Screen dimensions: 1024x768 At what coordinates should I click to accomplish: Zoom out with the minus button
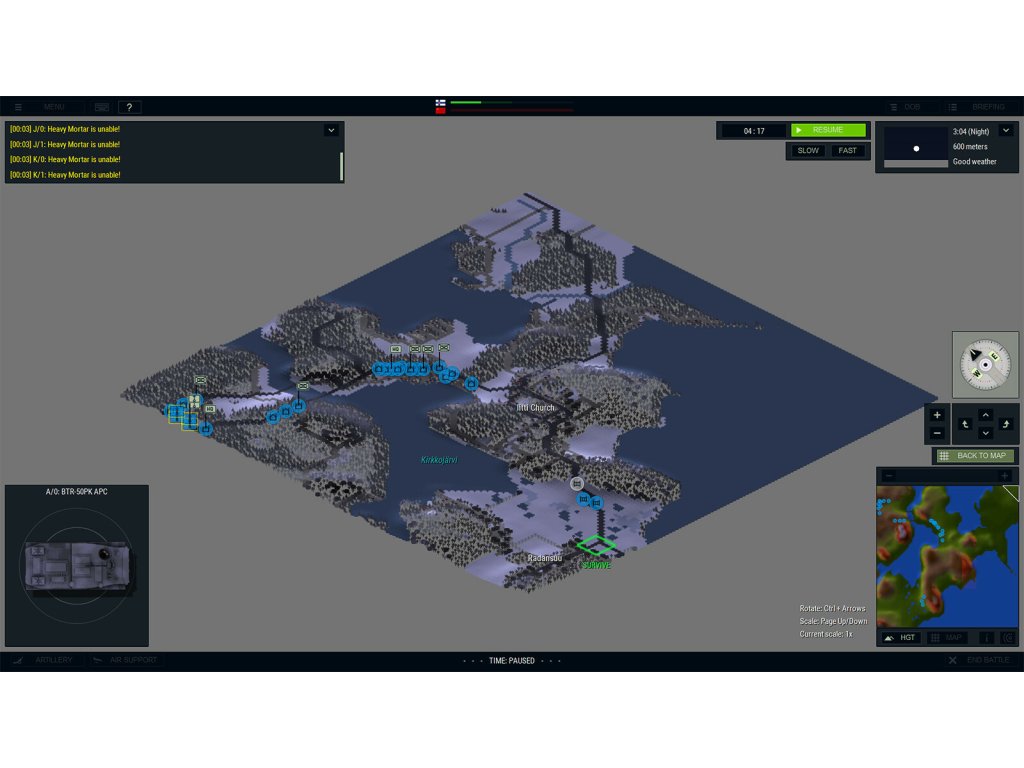936,433
